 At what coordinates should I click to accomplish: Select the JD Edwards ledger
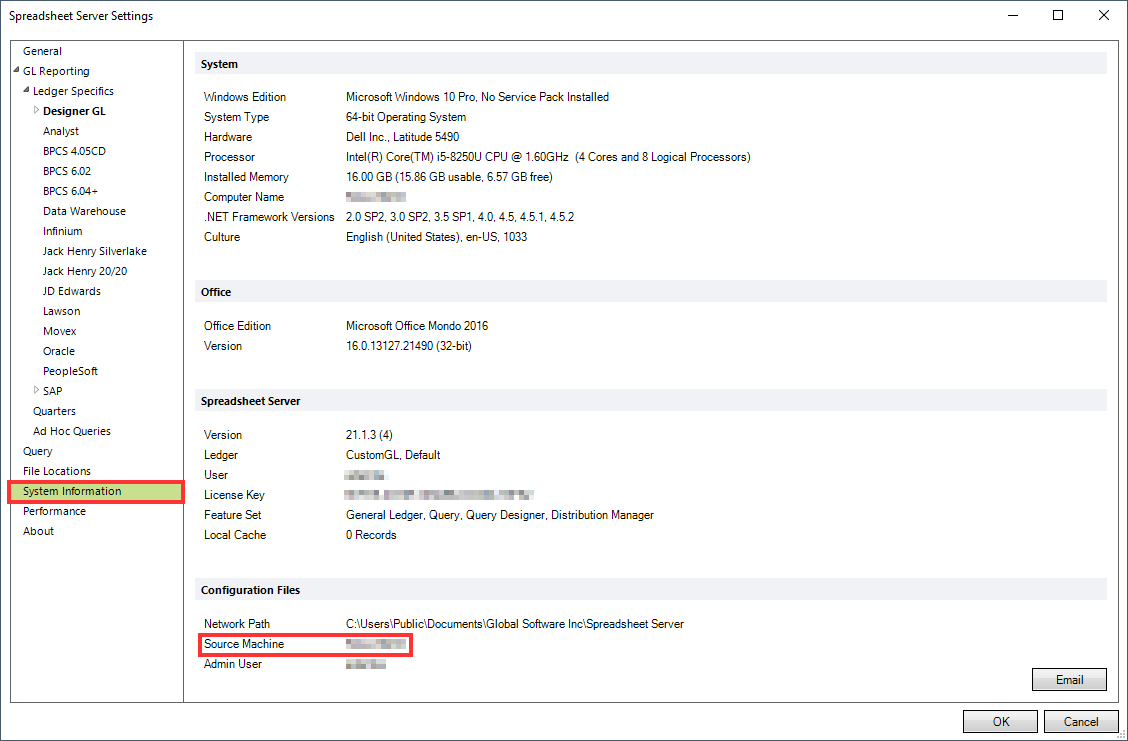(72, 291)
